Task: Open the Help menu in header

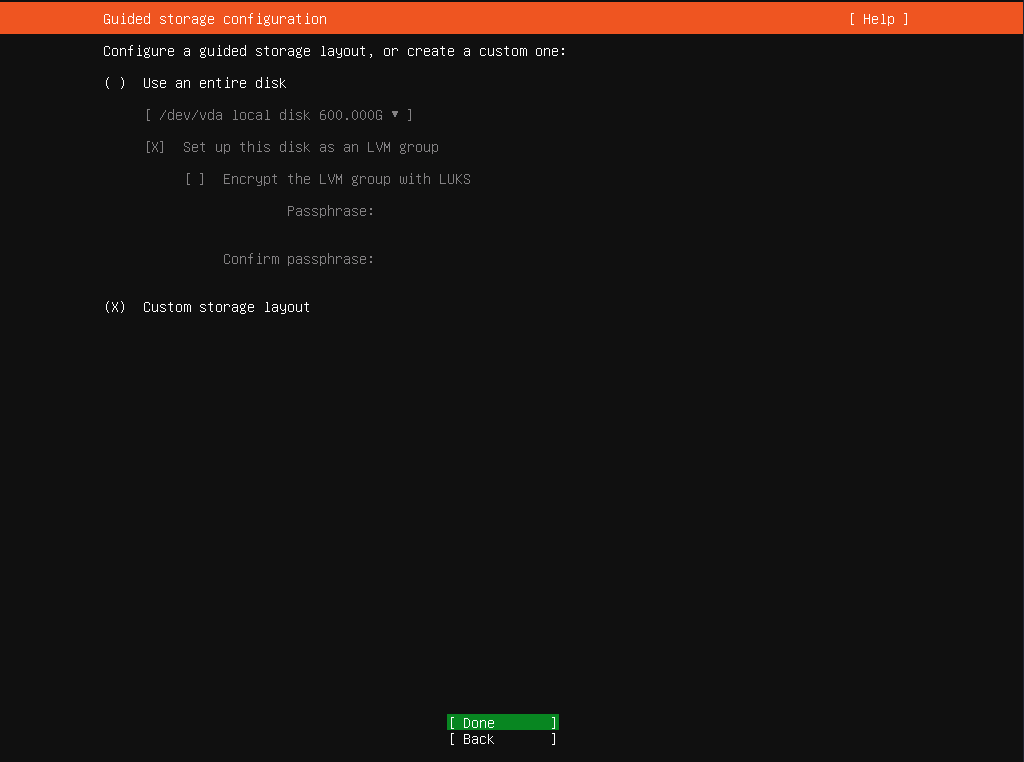Action: [878, 19]
